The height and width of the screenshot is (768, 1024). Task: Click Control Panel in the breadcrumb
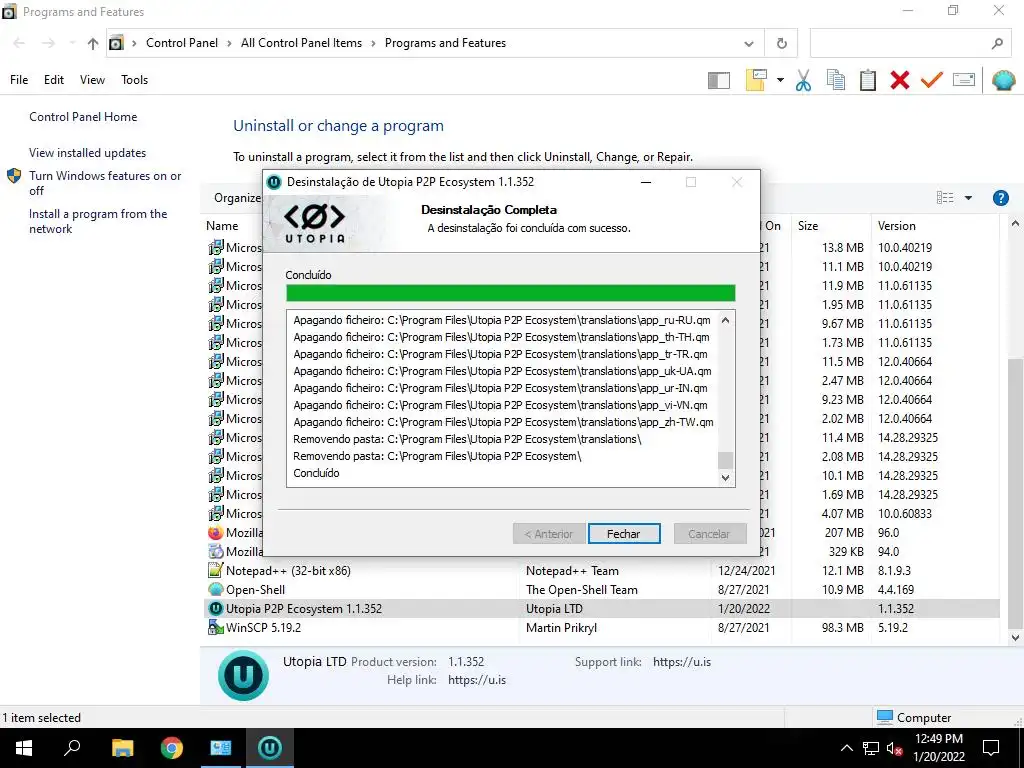tap(182, 43)
